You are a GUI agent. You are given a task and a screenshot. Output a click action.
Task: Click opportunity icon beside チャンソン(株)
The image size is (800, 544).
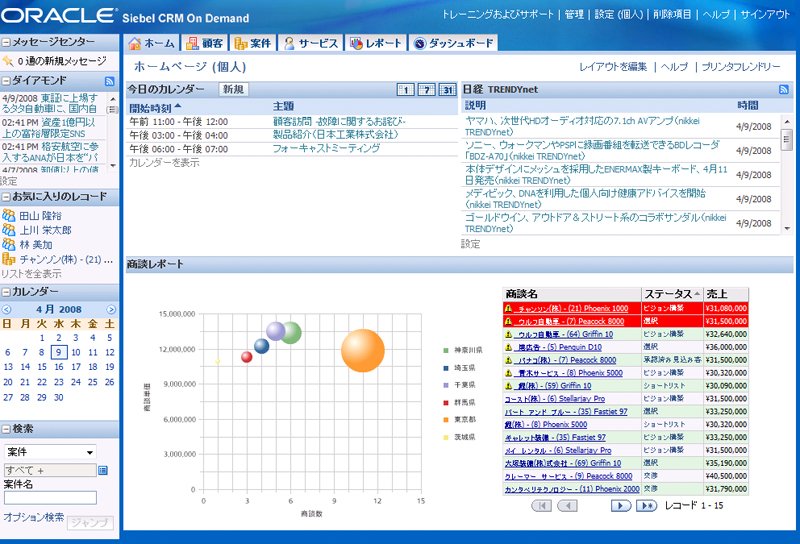point(9,259)
